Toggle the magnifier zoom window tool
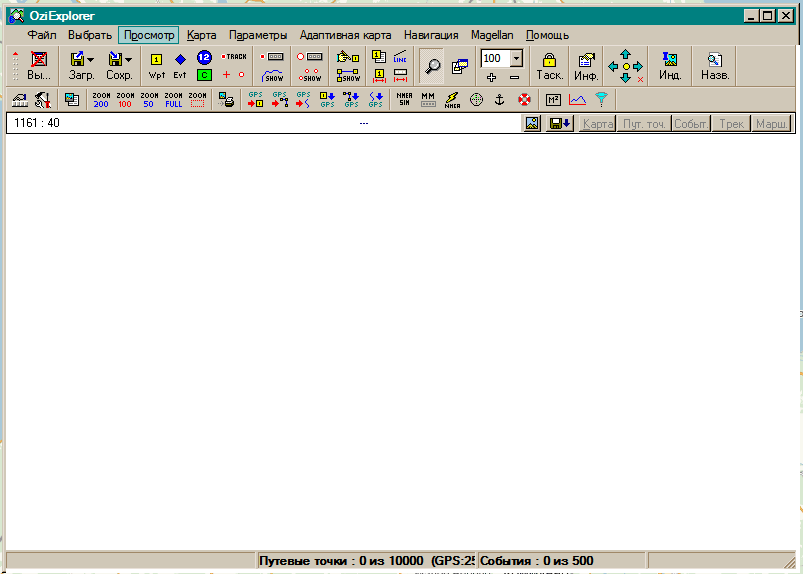The width and height of the screenshot is (803, 574). (432, 66)
